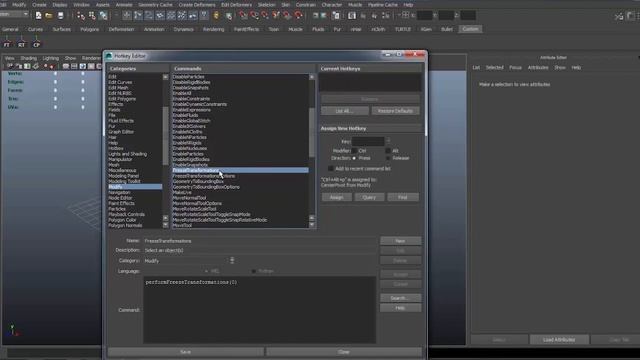Click the Help button in Hotkey Editor
Screen dimensions: 640x360
pos(400,308)
